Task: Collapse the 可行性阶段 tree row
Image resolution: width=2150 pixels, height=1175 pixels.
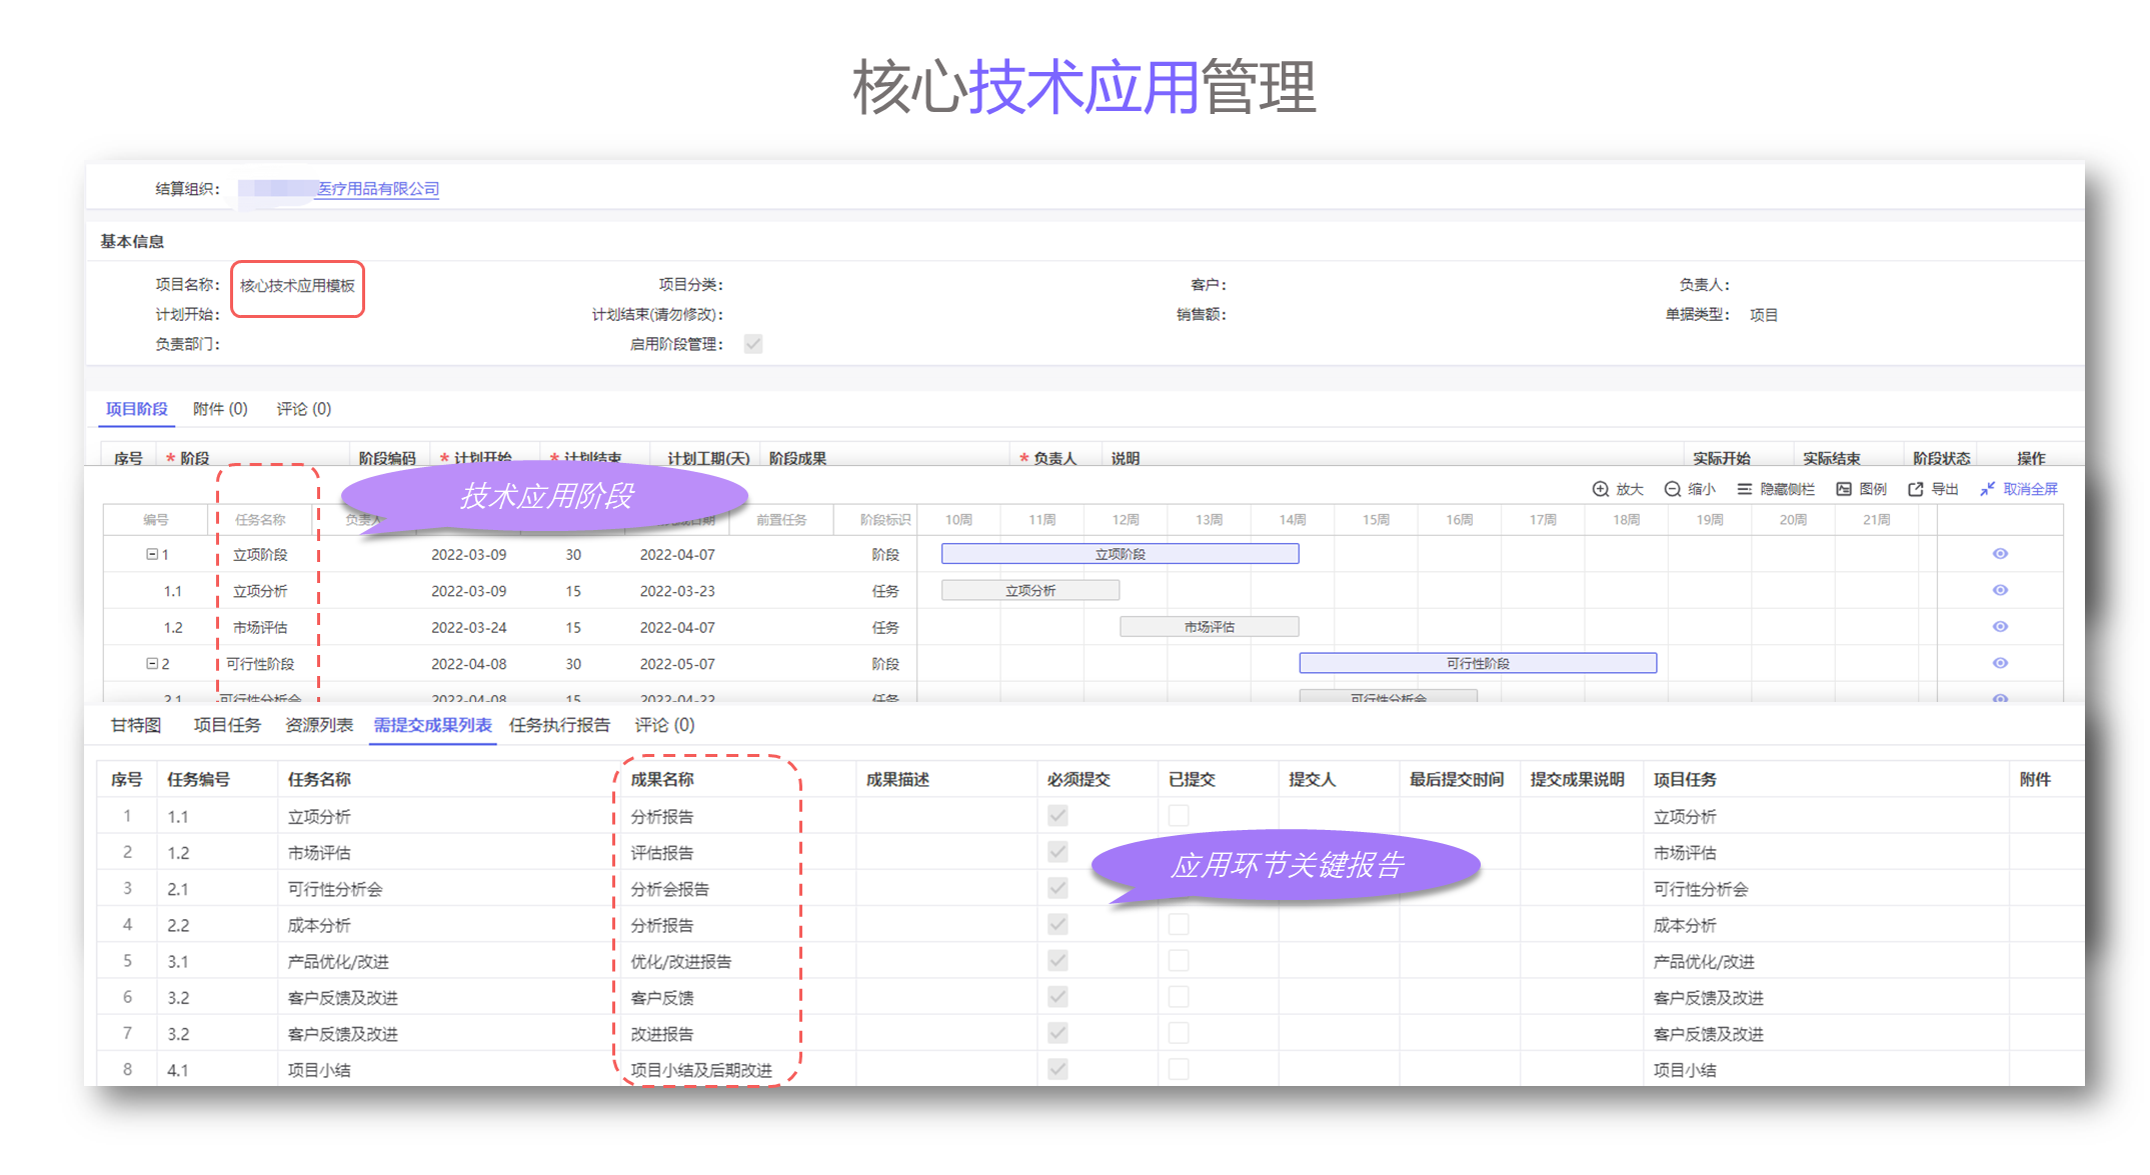Action: click(152, 663)
